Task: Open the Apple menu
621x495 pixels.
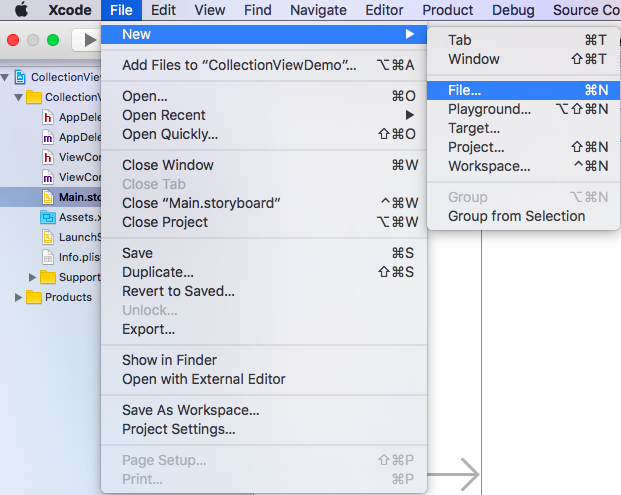Action: [22, 10]
